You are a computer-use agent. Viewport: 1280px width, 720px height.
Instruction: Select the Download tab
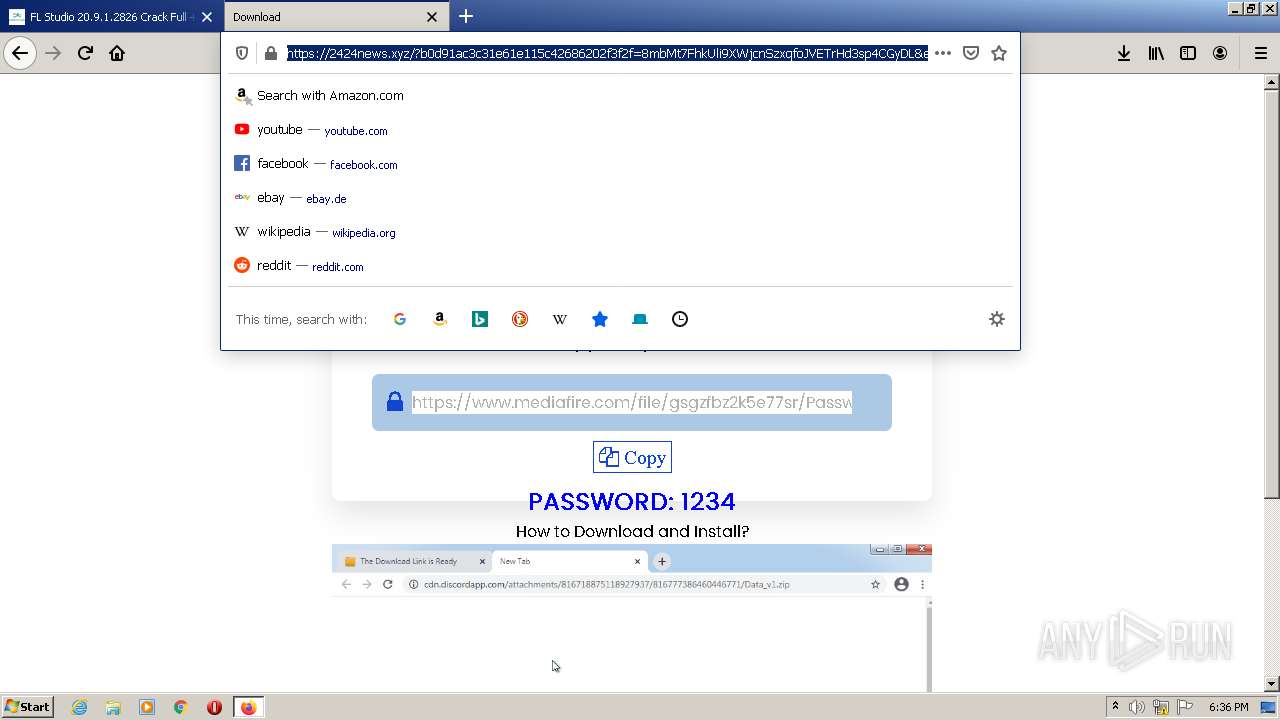pos(335,16)
